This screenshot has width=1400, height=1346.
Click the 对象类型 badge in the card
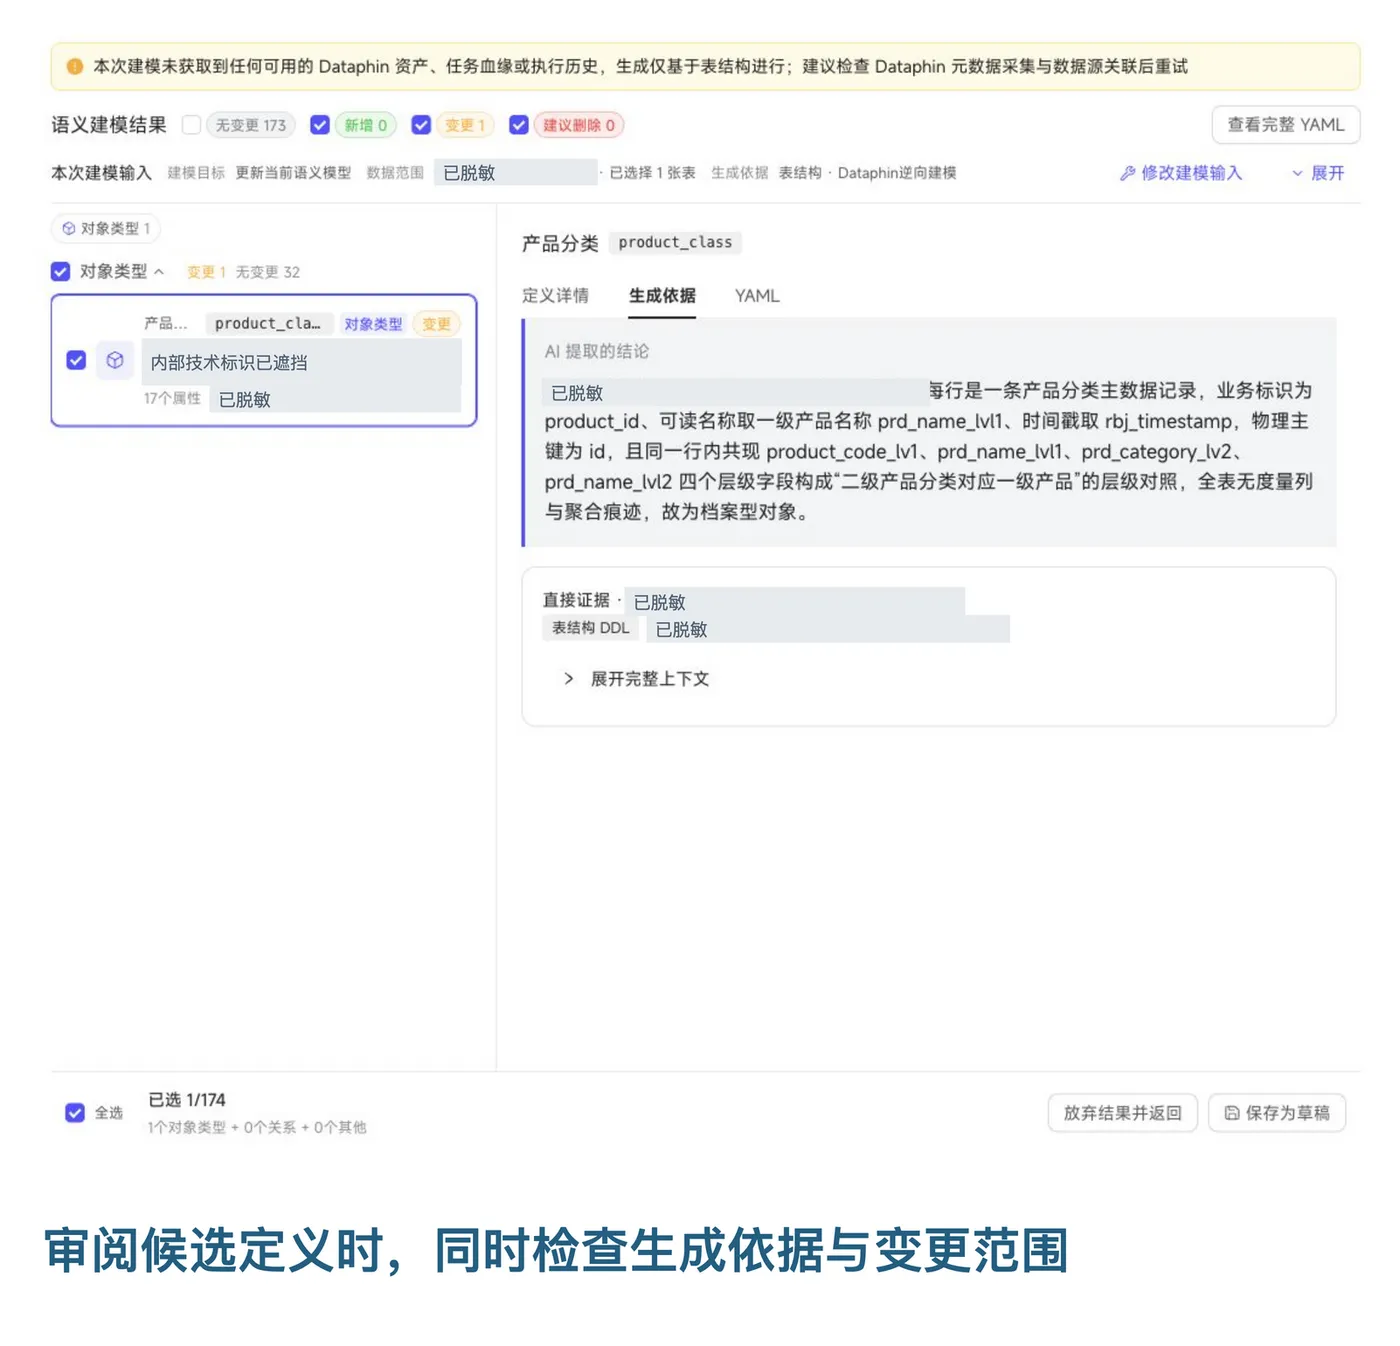(x=373, y=324)
